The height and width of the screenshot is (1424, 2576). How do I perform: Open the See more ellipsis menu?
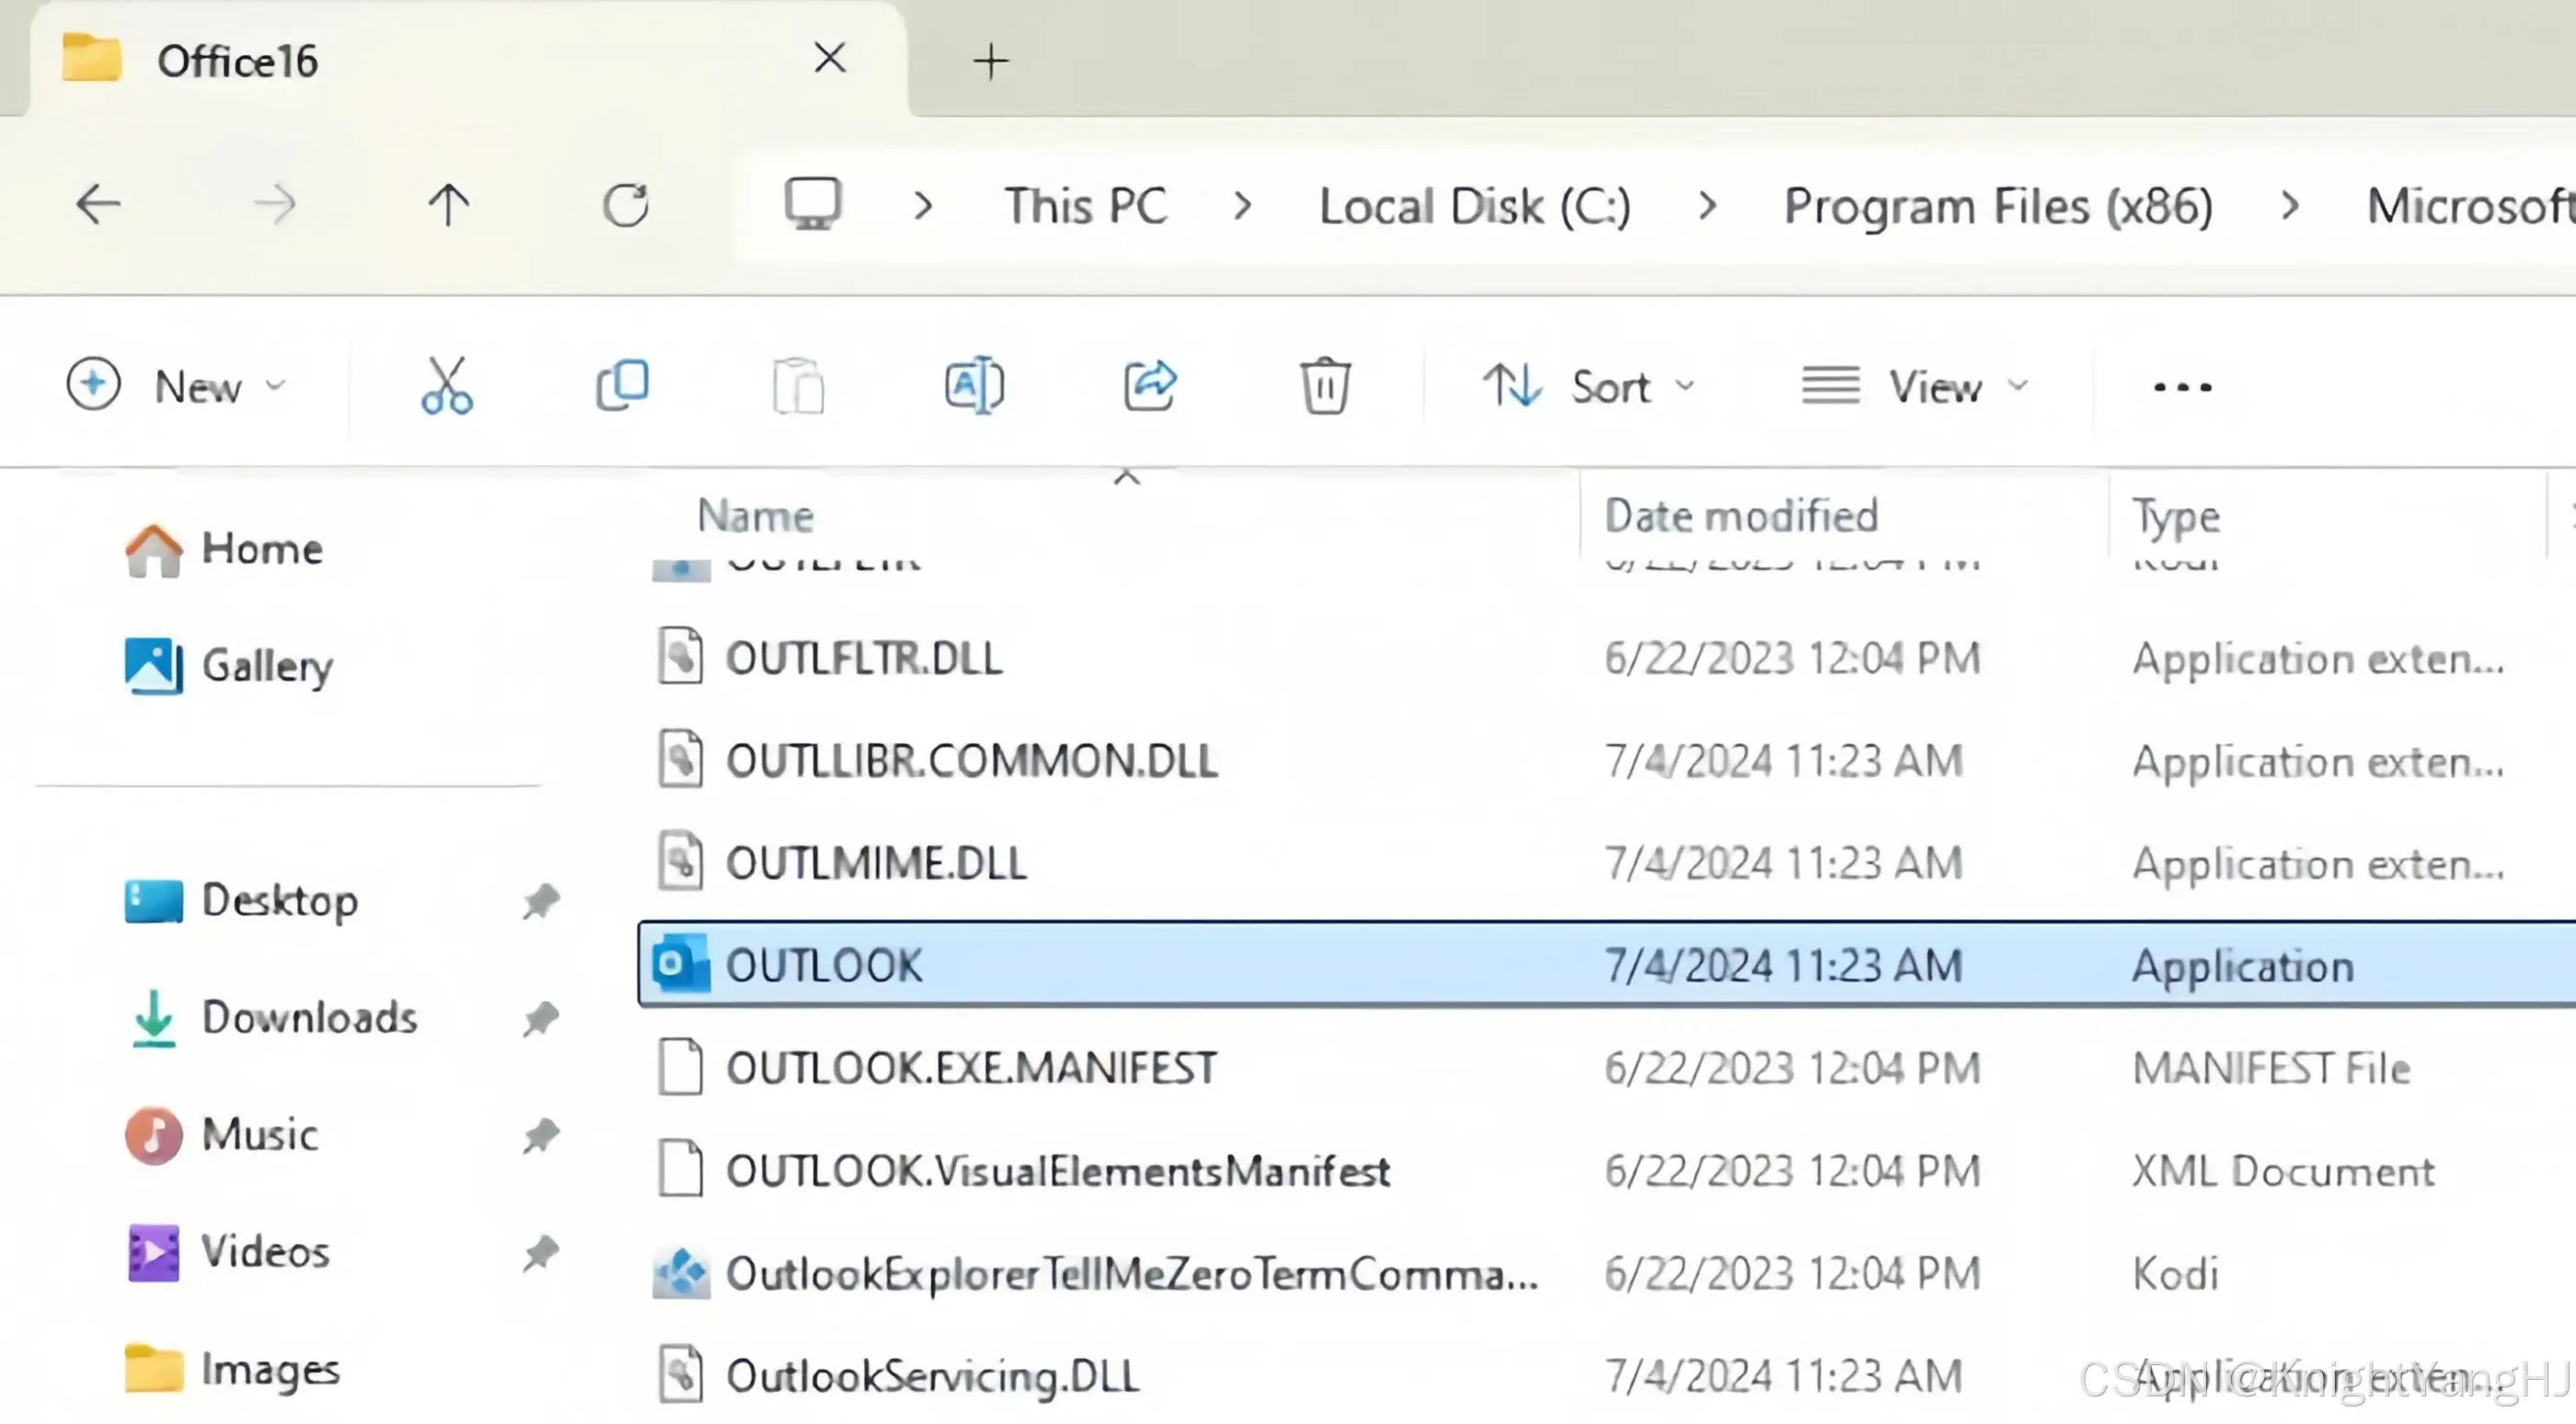click(2182, 386)
